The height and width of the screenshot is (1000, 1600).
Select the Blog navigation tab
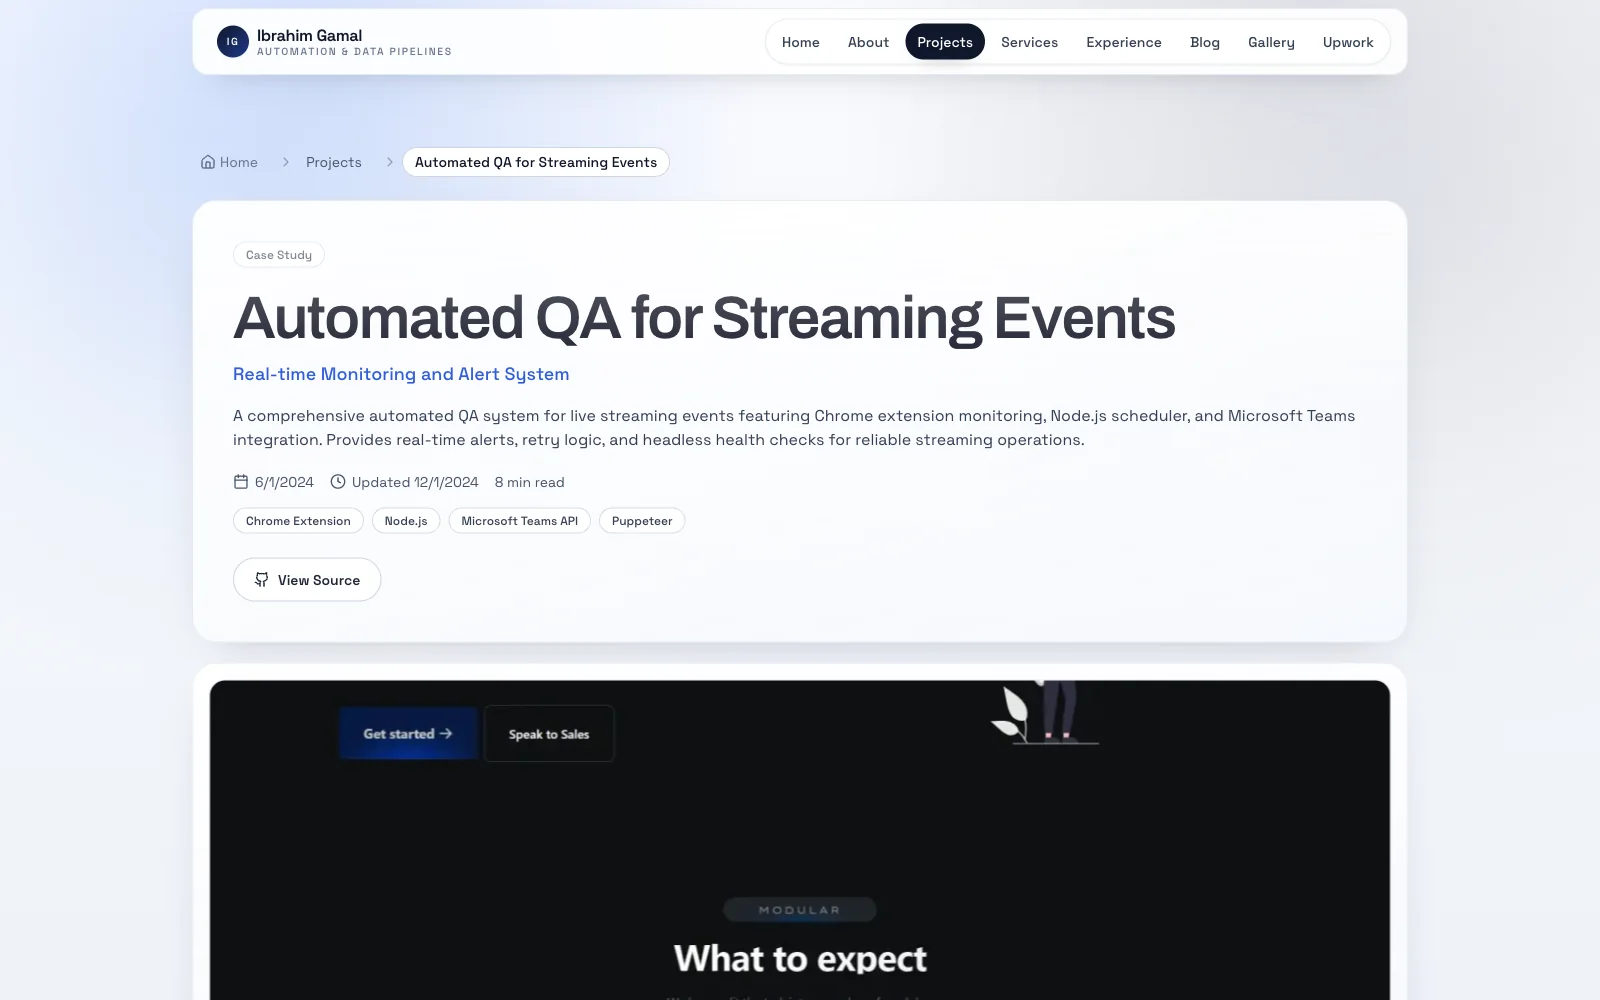[1204, 42]
